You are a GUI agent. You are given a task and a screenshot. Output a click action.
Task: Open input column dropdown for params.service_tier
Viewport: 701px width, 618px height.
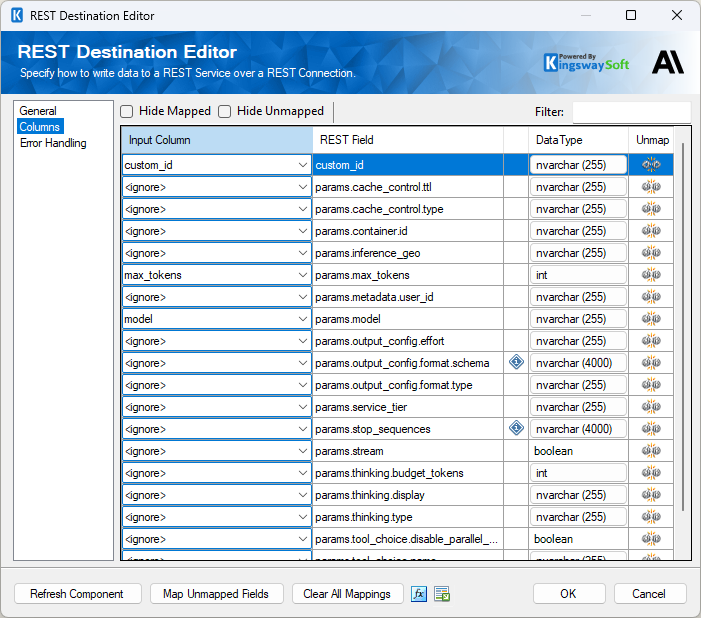pos(303,407)
